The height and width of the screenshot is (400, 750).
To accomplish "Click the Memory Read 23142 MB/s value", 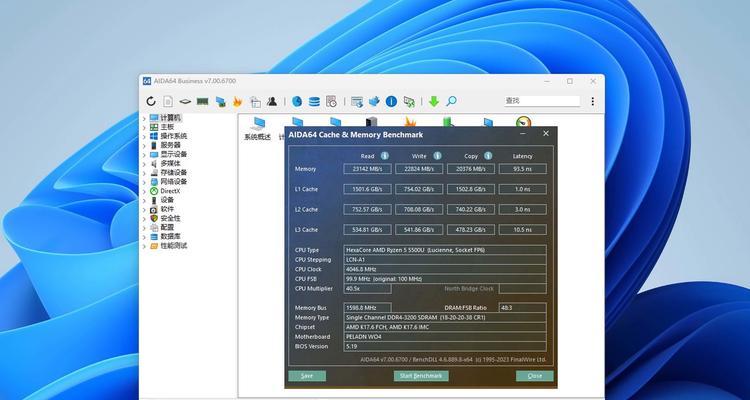I will (x=367, y=169).
